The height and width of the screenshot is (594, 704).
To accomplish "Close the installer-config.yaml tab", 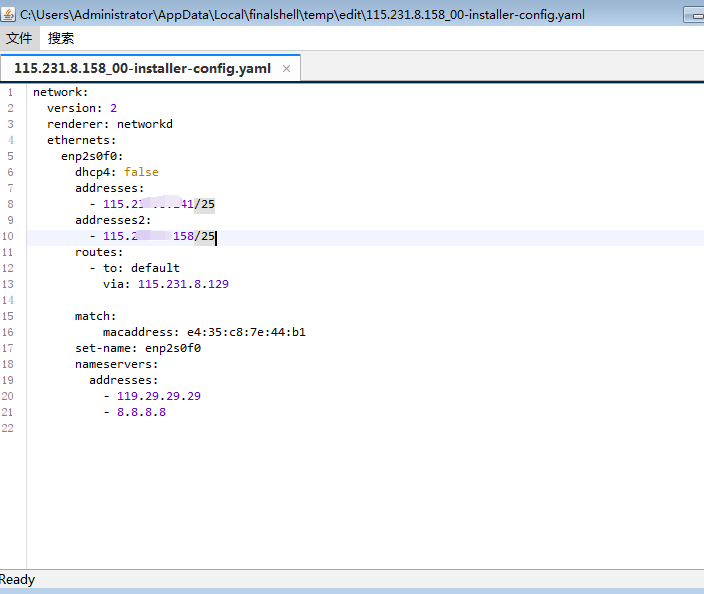I will 287,69.
